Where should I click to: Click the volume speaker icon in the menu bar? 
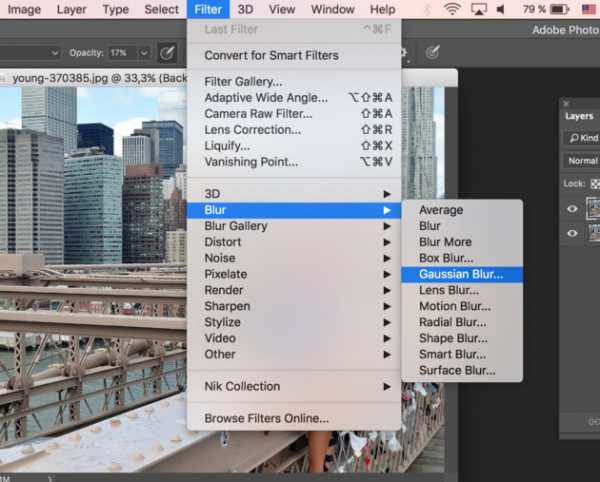point(501,9)
